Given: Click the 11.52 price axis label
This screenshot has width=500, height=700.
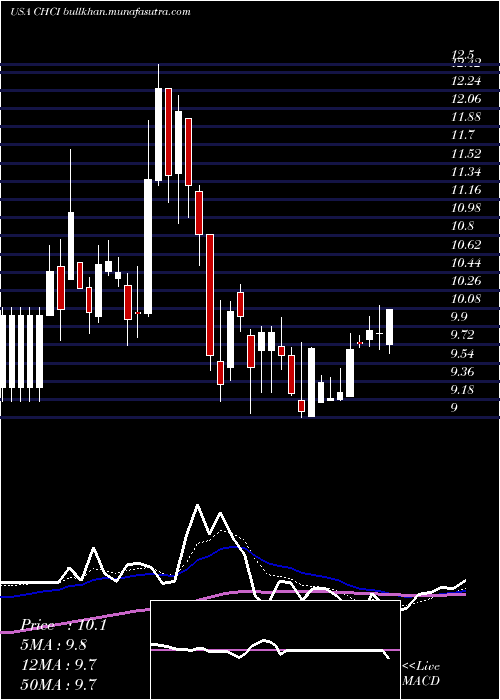Looking at the screenshot, I should [x=467, y=154].
